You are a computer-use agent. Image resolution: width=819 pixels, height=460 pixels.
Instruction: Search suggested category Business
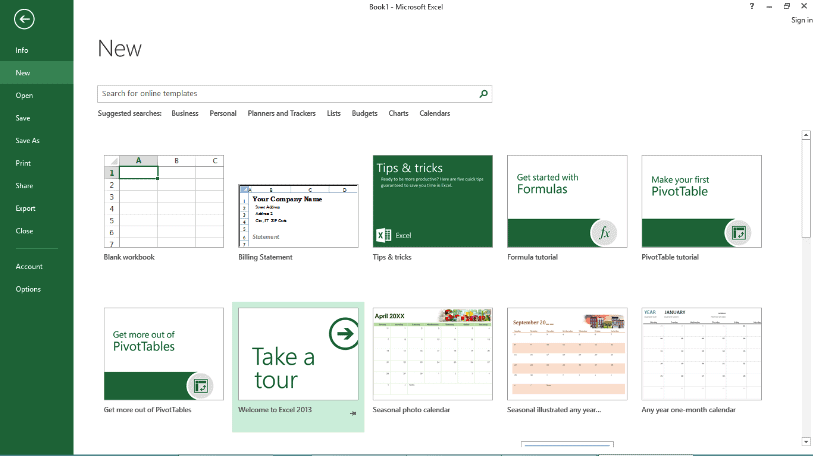pyautogui.click(x=185, y=113)
